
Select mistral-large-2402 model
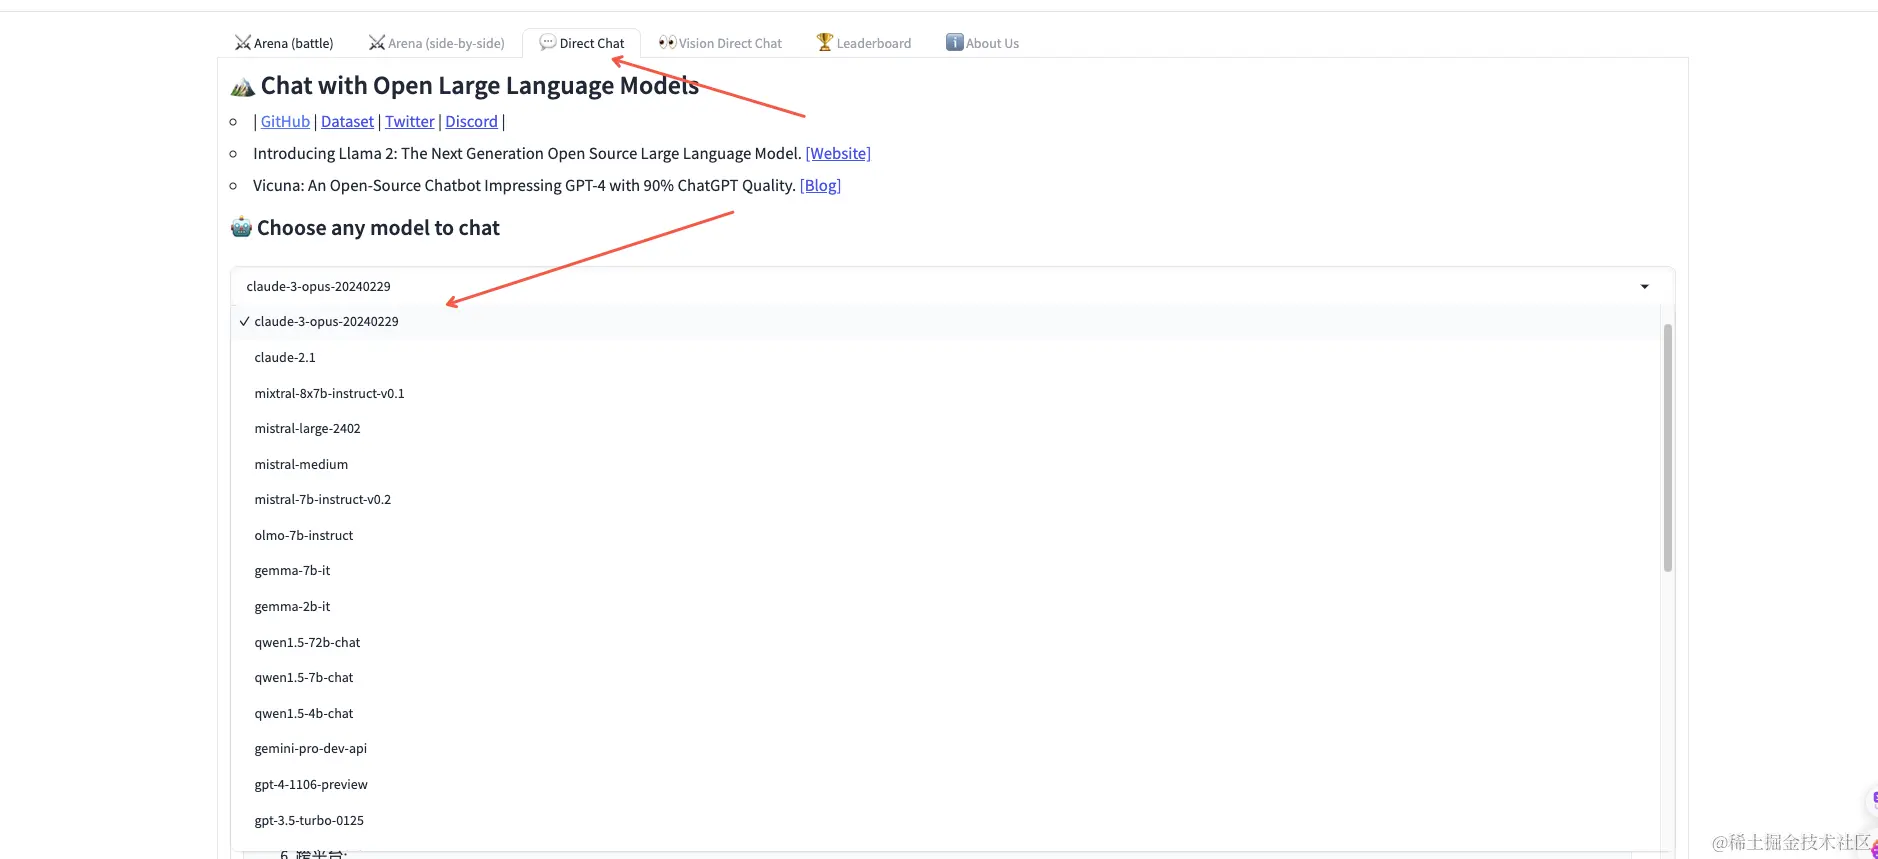(945, 429)
